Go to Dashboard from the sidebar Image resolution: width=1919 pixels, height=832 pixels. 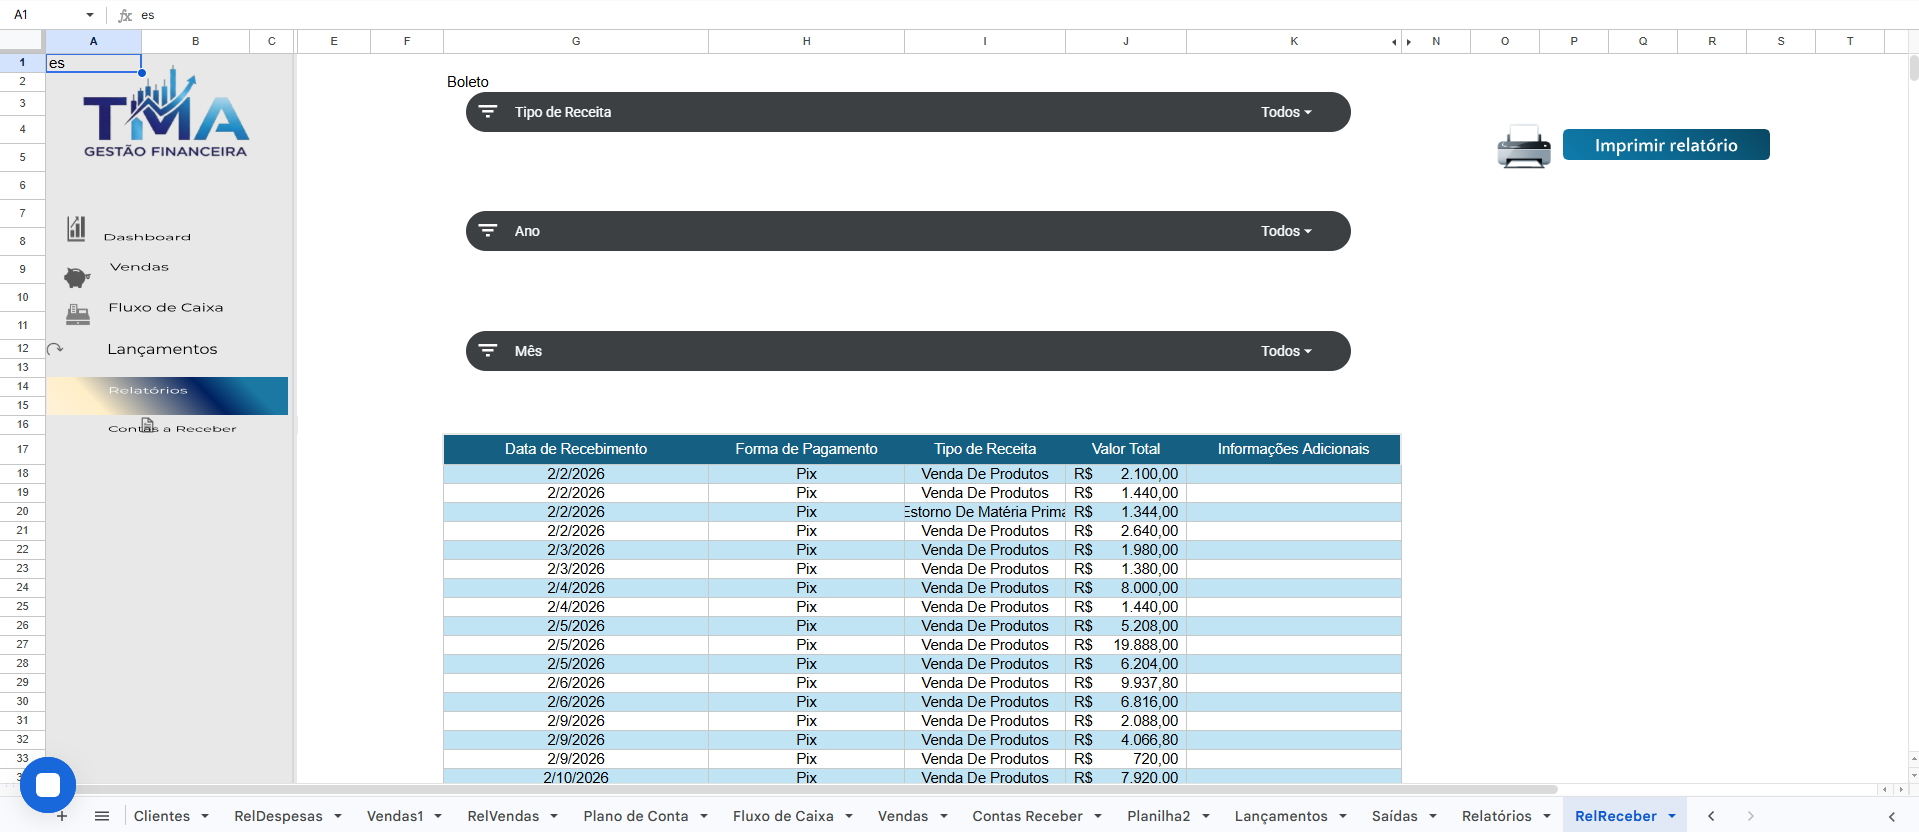pyautogui.click(x=147, y=237)
